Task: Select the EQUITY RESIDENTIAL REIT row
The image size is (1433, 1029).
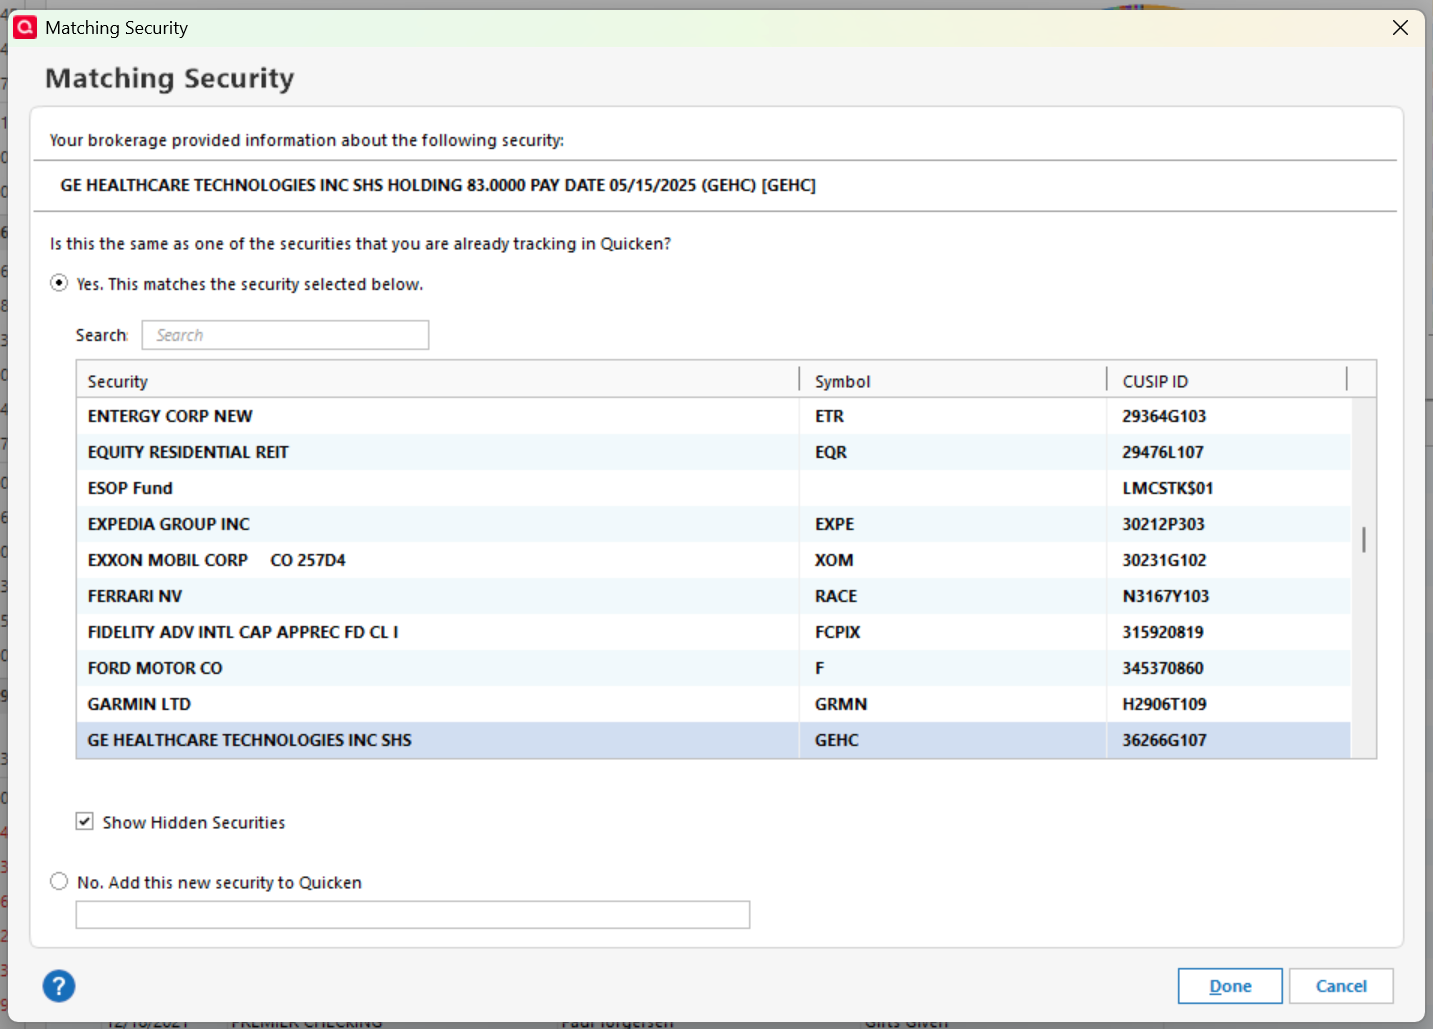Action: 714,452
